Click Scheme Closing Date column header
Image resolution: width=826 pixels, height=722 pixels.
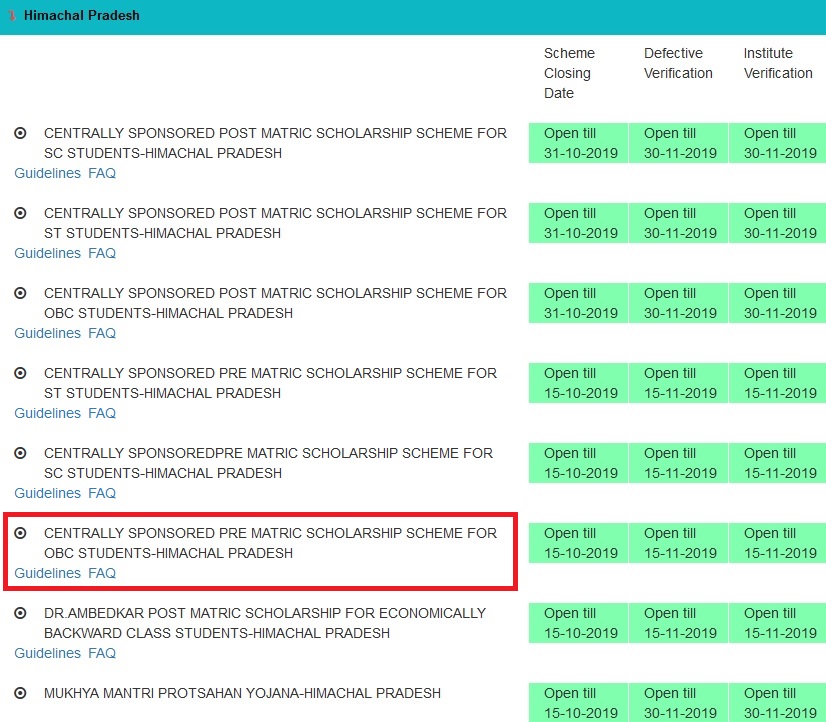pyautogui.click(x=569, y=73)
